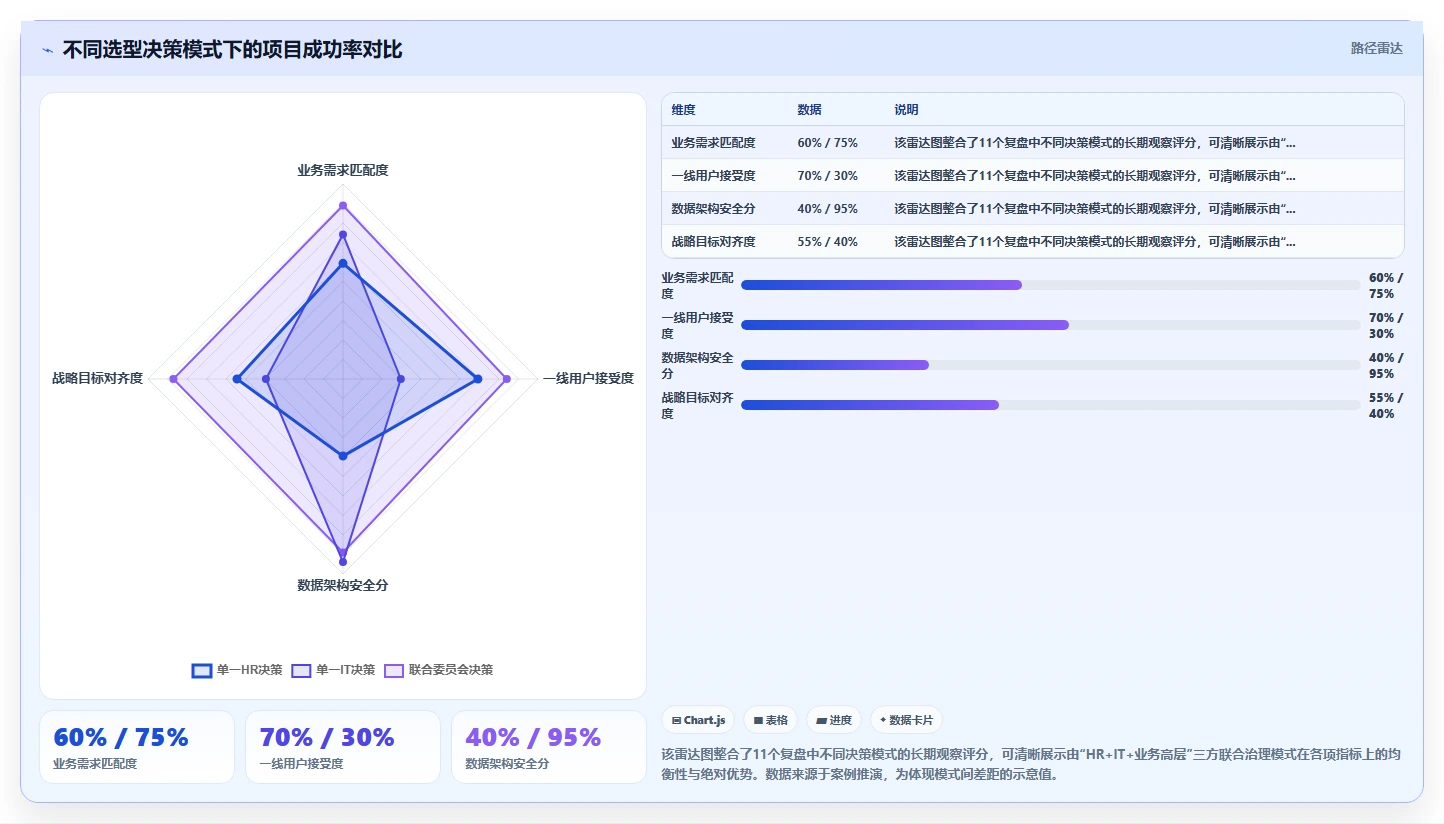
Task: Select the 40% / 95% data card
Action: tap(549, 747)
